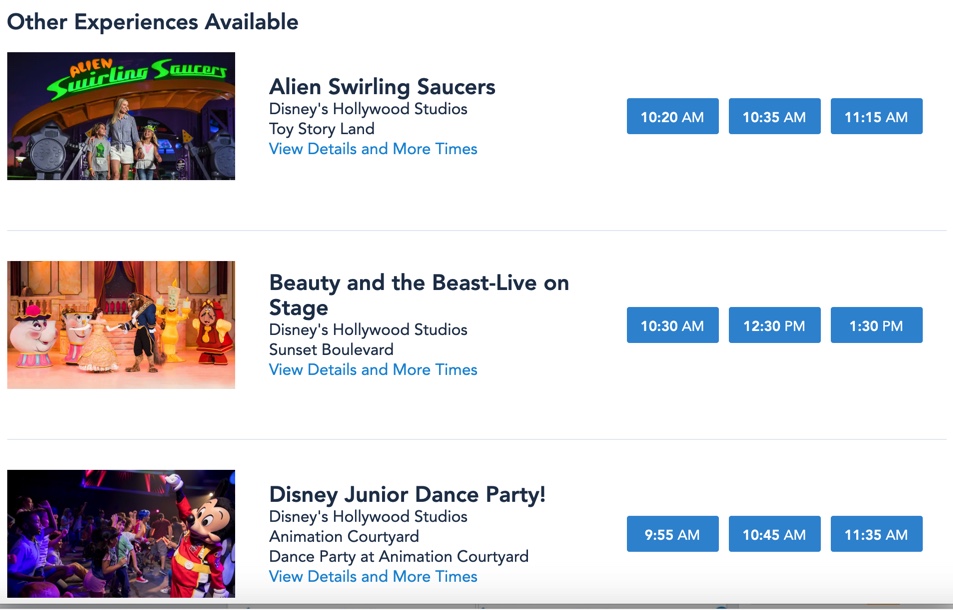
Task: Choose the 10:45 AM time slot
Action: click(x=774, y=535)
